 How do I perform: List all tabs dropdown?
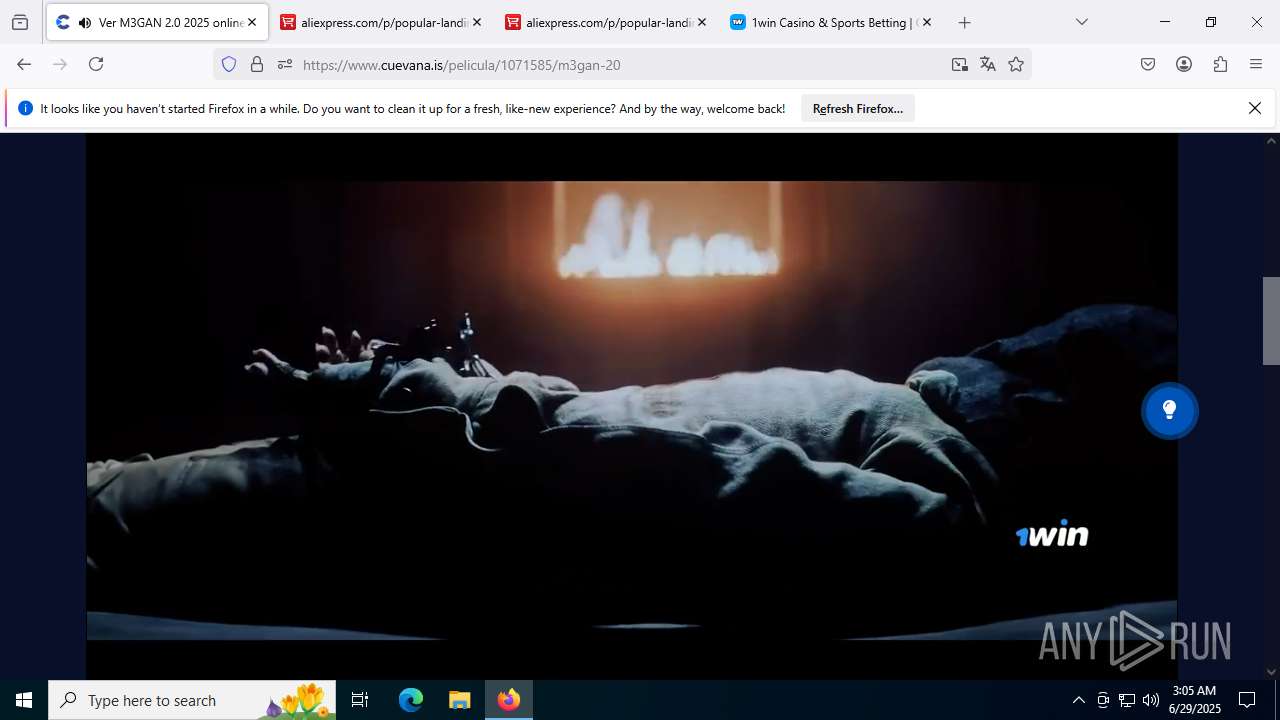pos(1082,22)
